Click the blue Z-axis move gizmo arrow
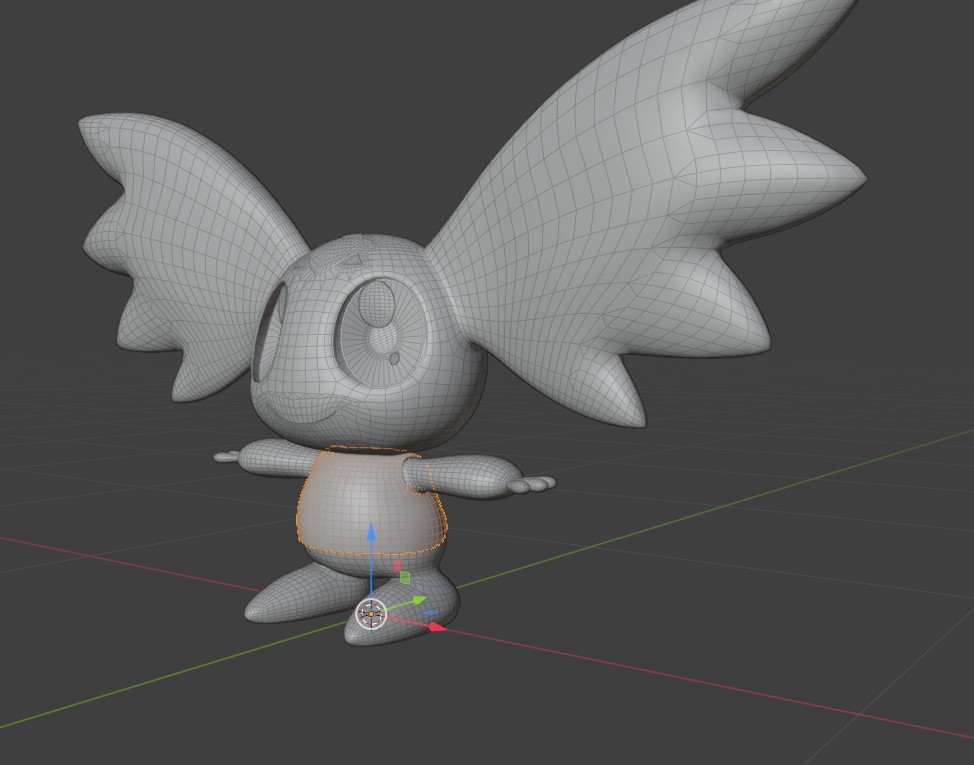This screenshot has height=765, width=974. pyautogui.click(x=371, y=532)
